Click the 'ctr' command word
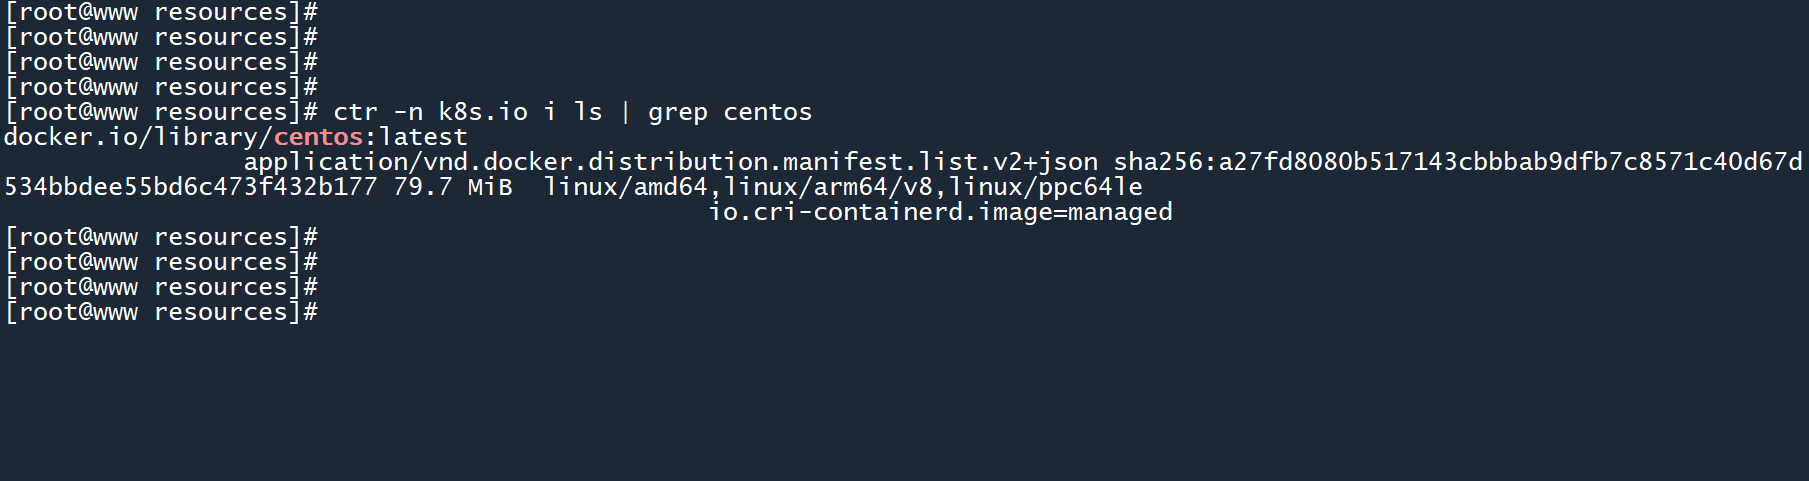Viewport: 1809px width, 481px height. [356, 112]
